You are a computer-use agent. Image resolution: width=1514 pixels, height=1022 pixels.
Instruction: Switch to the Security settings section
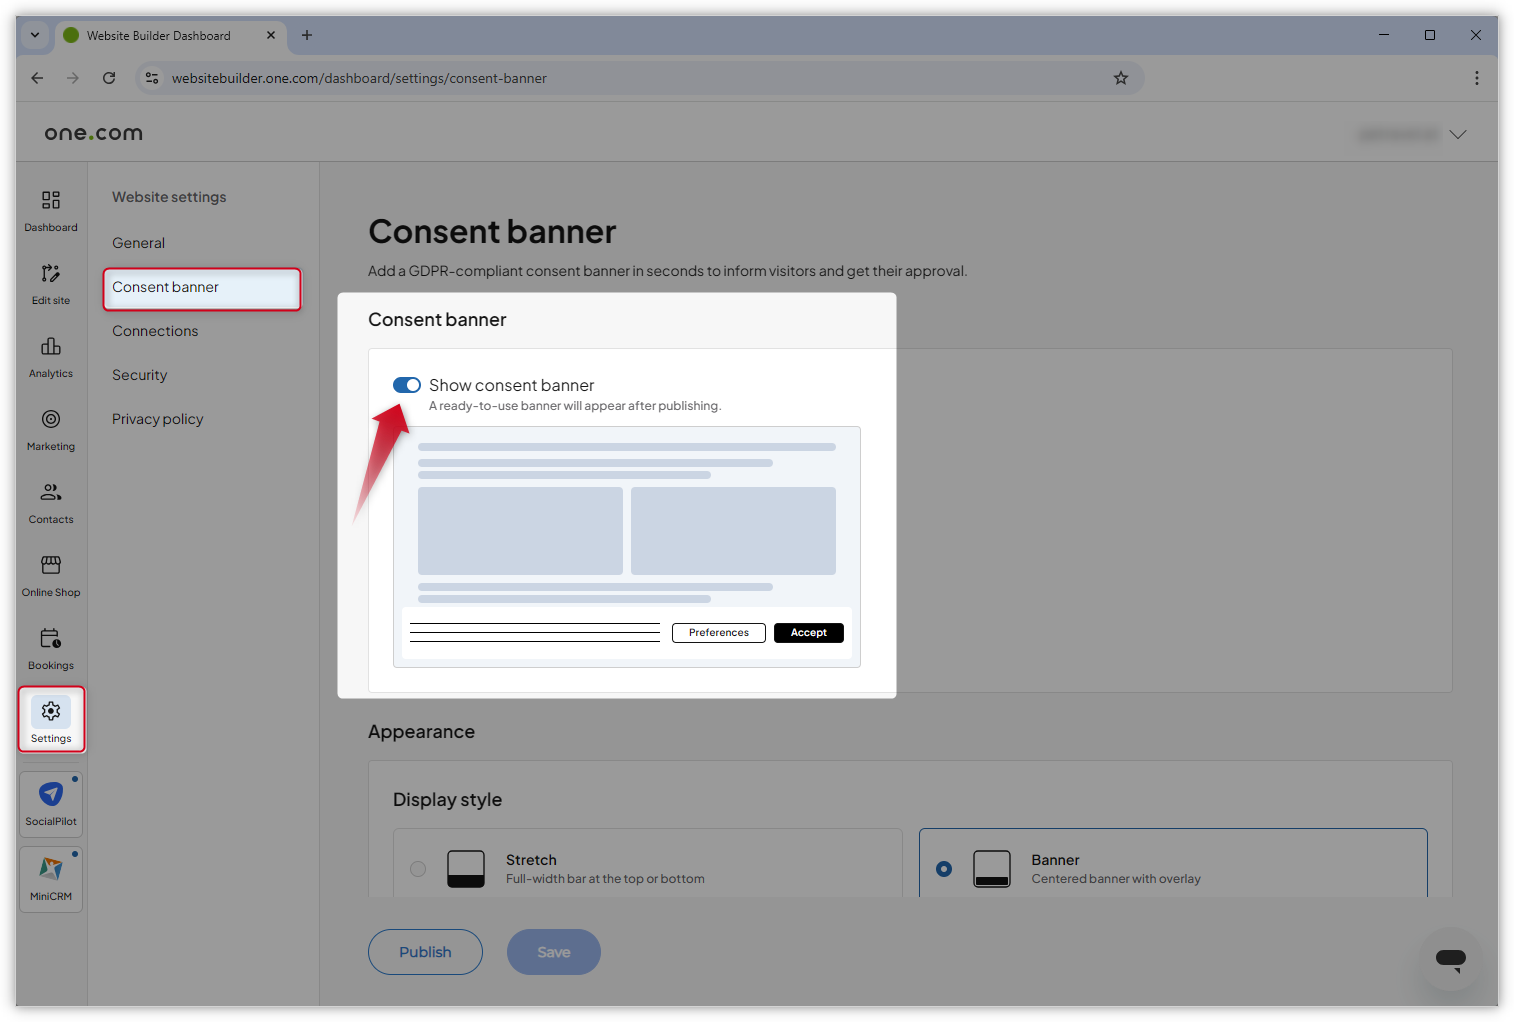(x=139, y=374)
